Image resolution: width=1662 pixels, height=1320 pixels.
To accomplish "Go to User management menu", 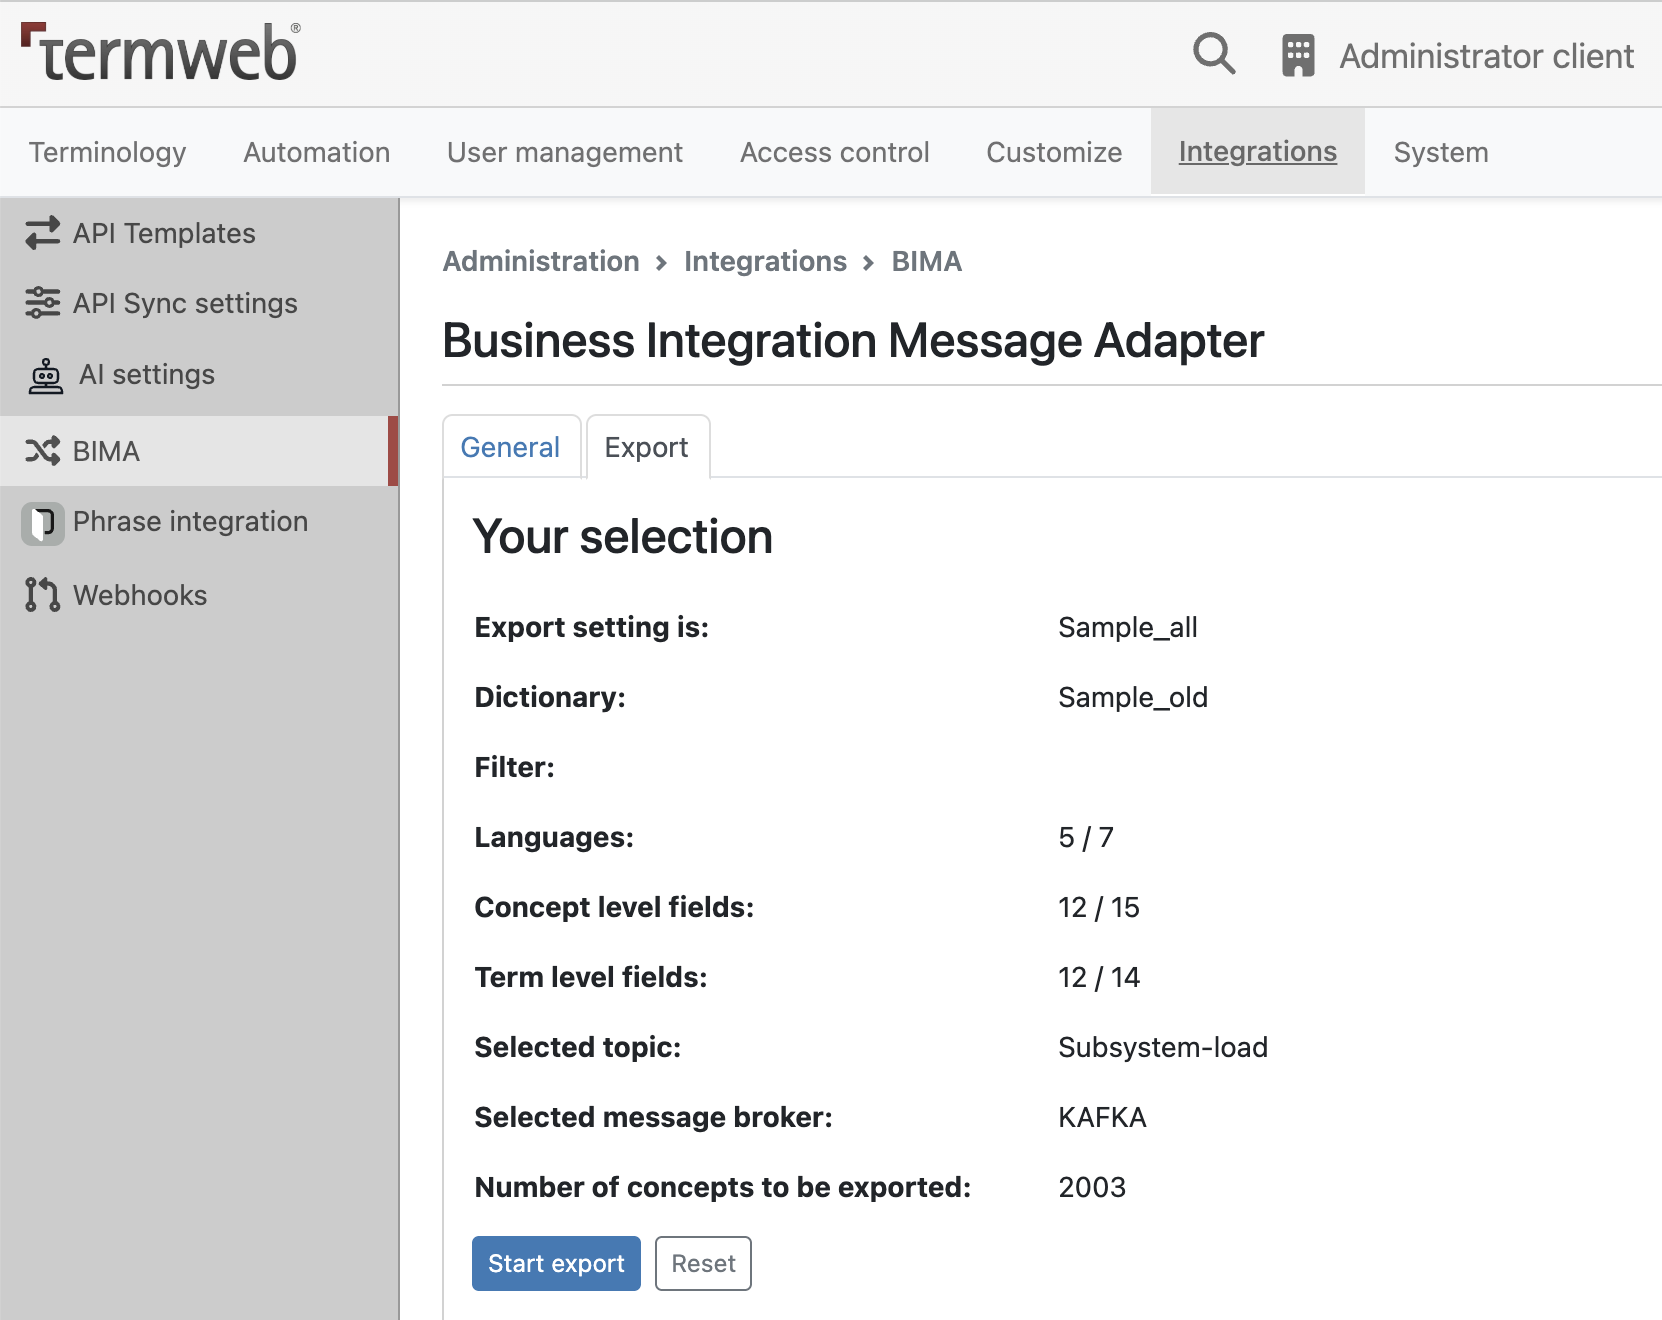I will click(565, 152).
